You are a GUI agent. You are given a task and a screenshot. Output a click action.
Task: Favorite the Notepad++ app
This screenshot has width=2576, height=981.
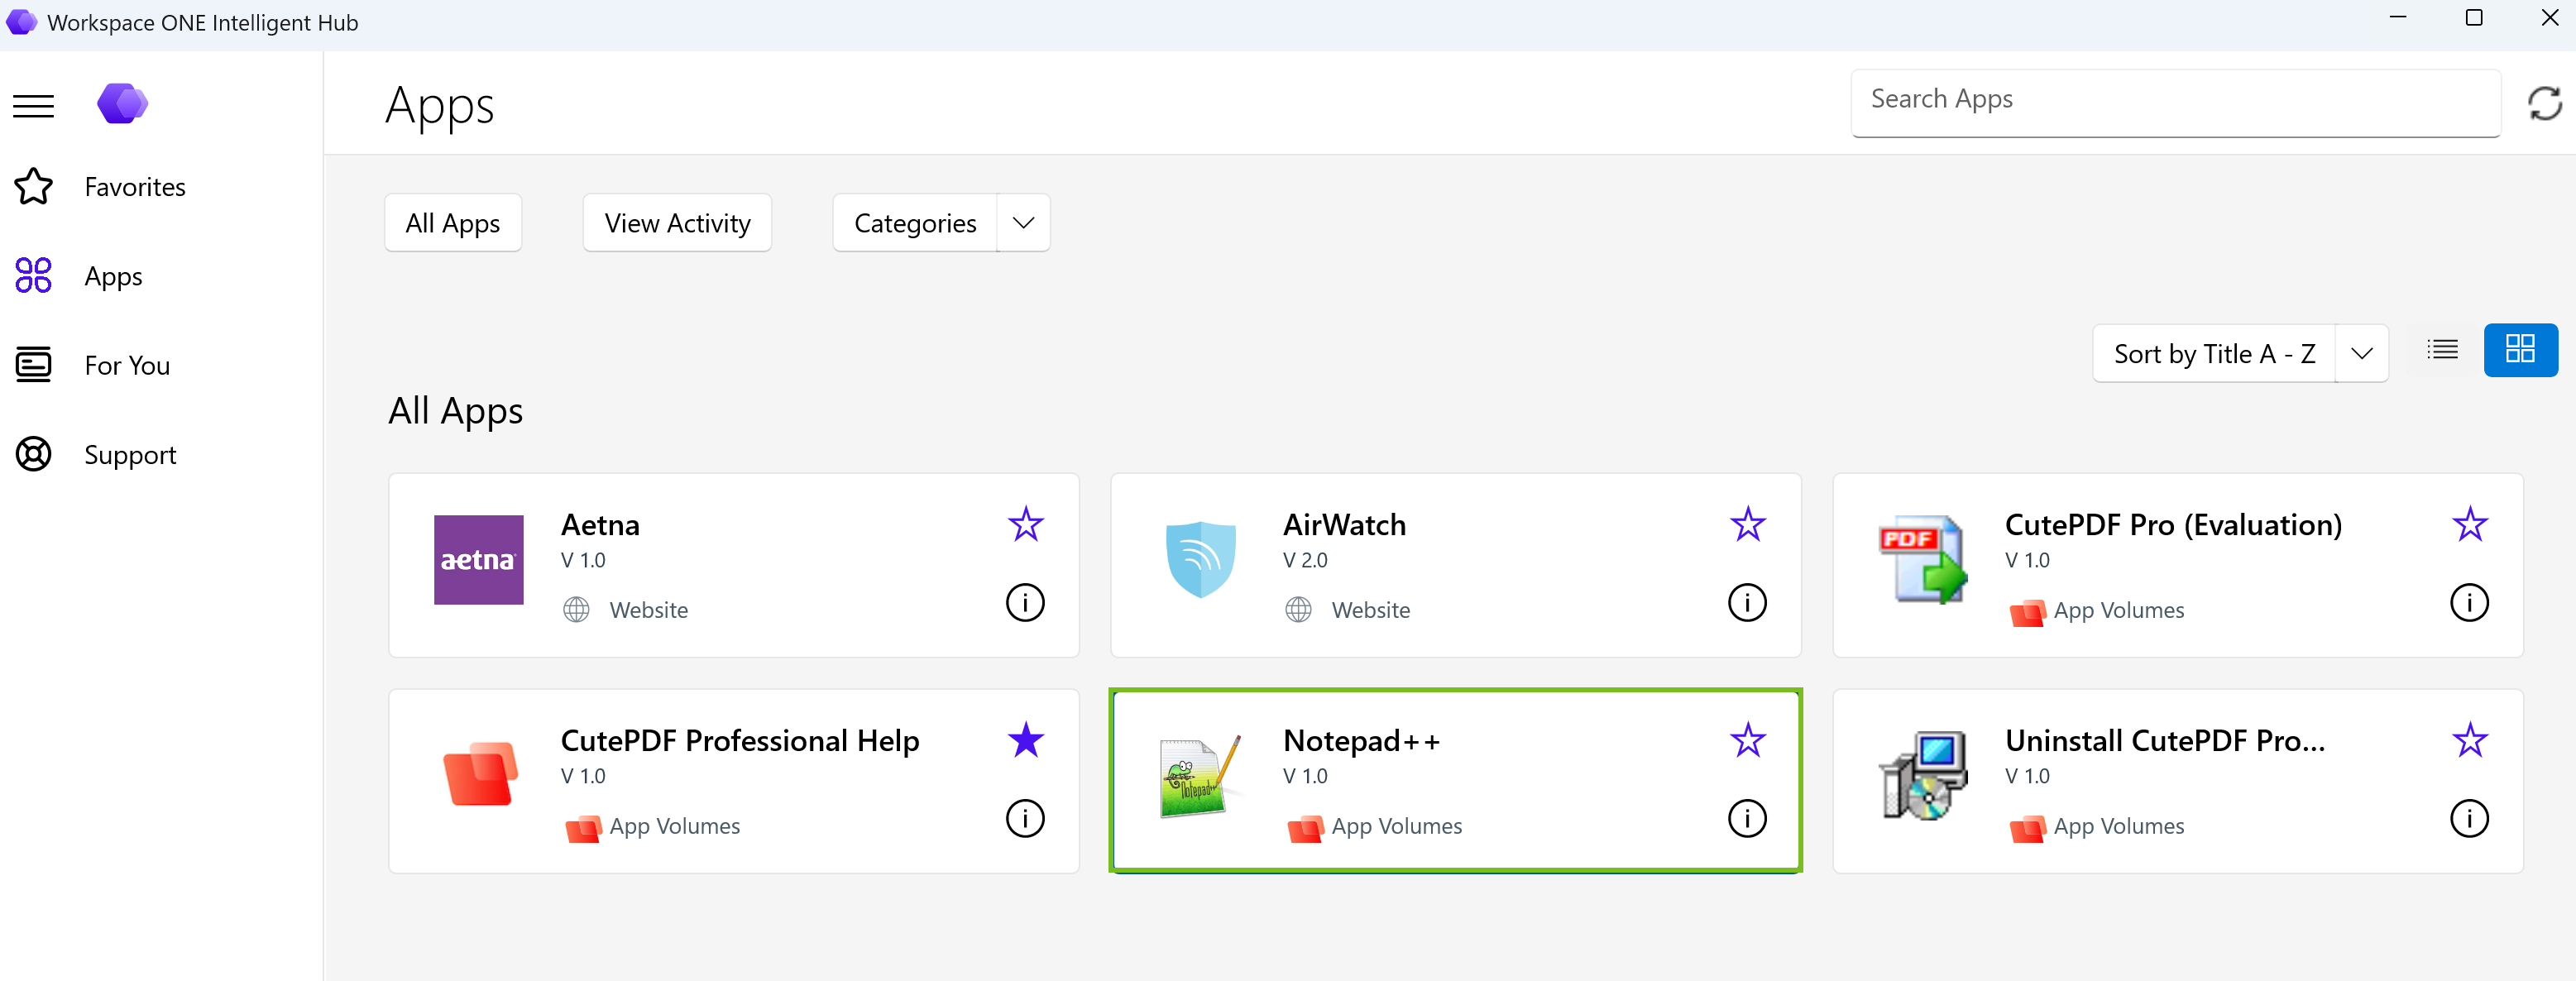(x=1748, y=740)
